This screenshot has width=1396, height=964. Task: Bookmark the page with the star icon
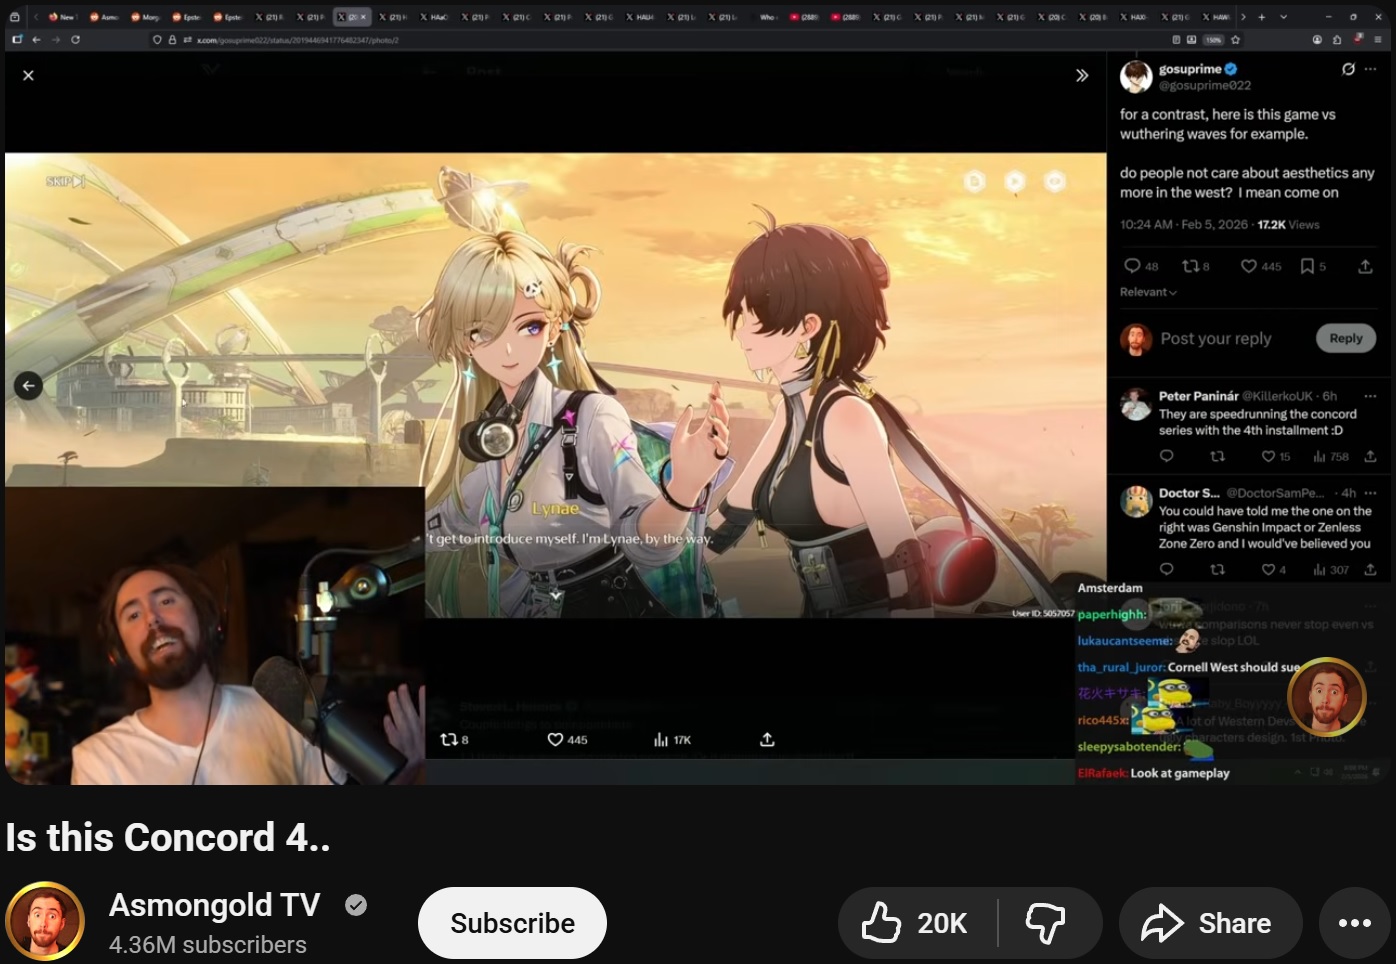1235,40
